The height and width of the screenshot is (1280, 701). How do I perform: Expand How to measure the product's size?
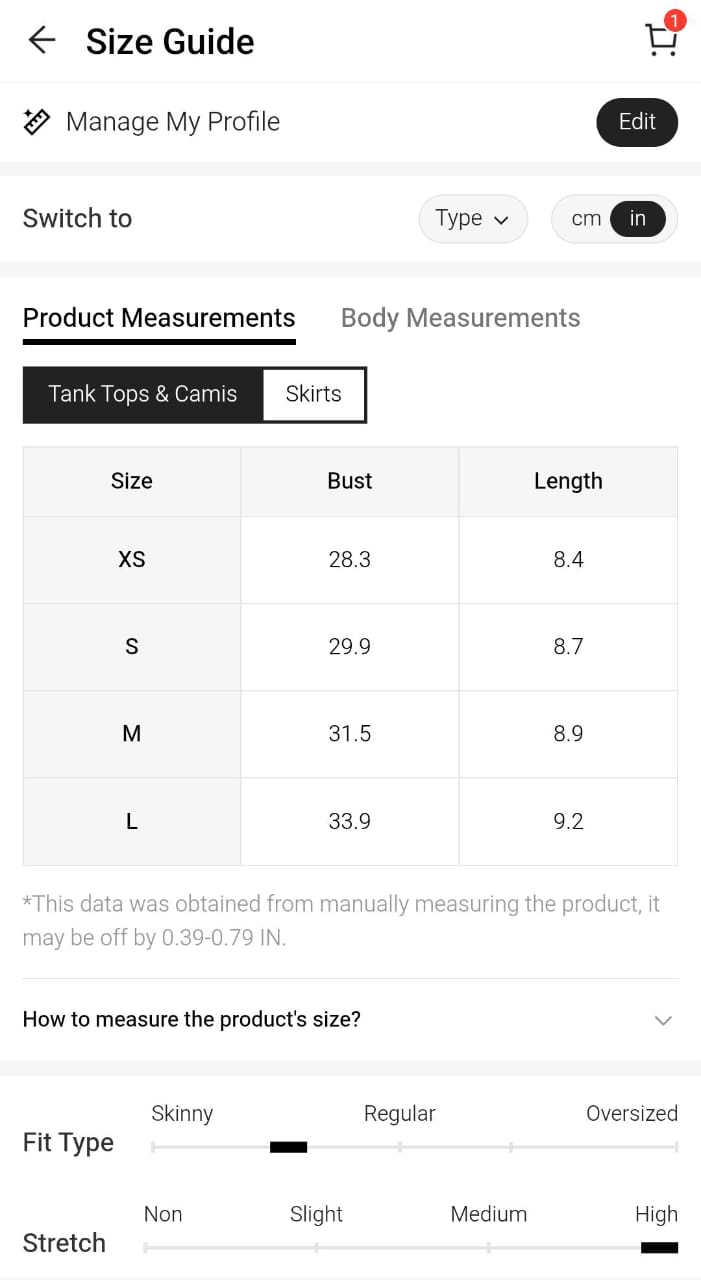[x=191, y=1019]
